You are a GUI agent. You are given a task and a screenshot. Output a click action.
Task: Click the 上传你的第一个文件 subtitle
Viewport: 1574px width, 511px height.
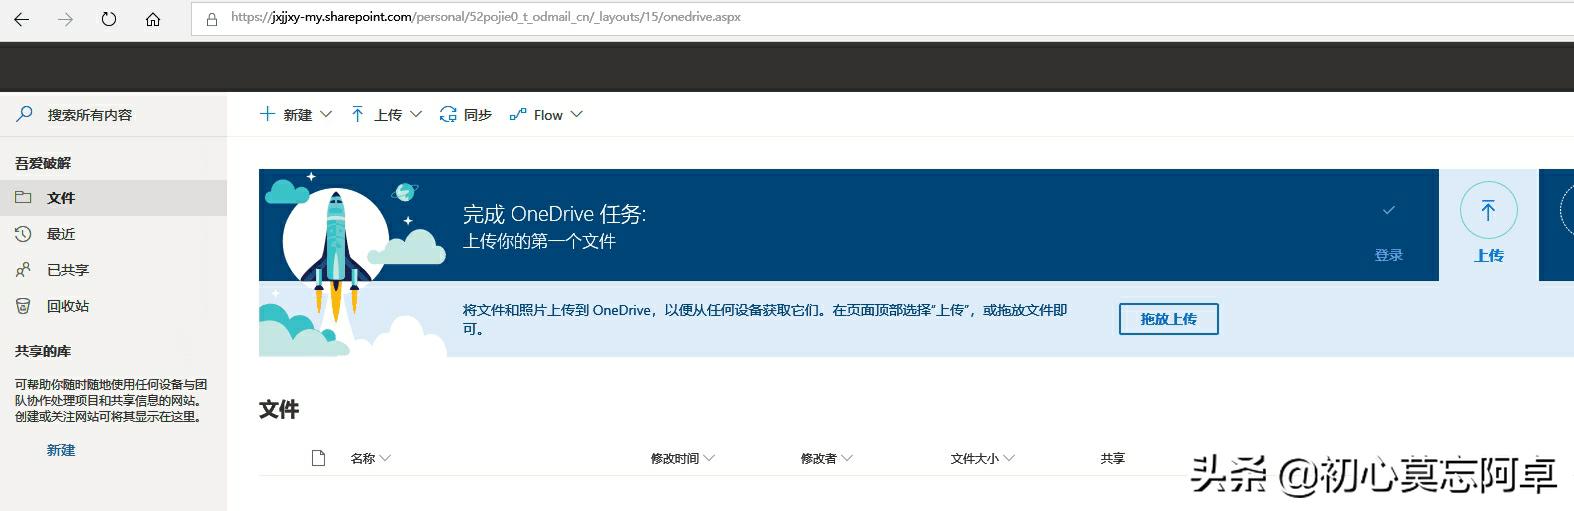tap(539, 241)
